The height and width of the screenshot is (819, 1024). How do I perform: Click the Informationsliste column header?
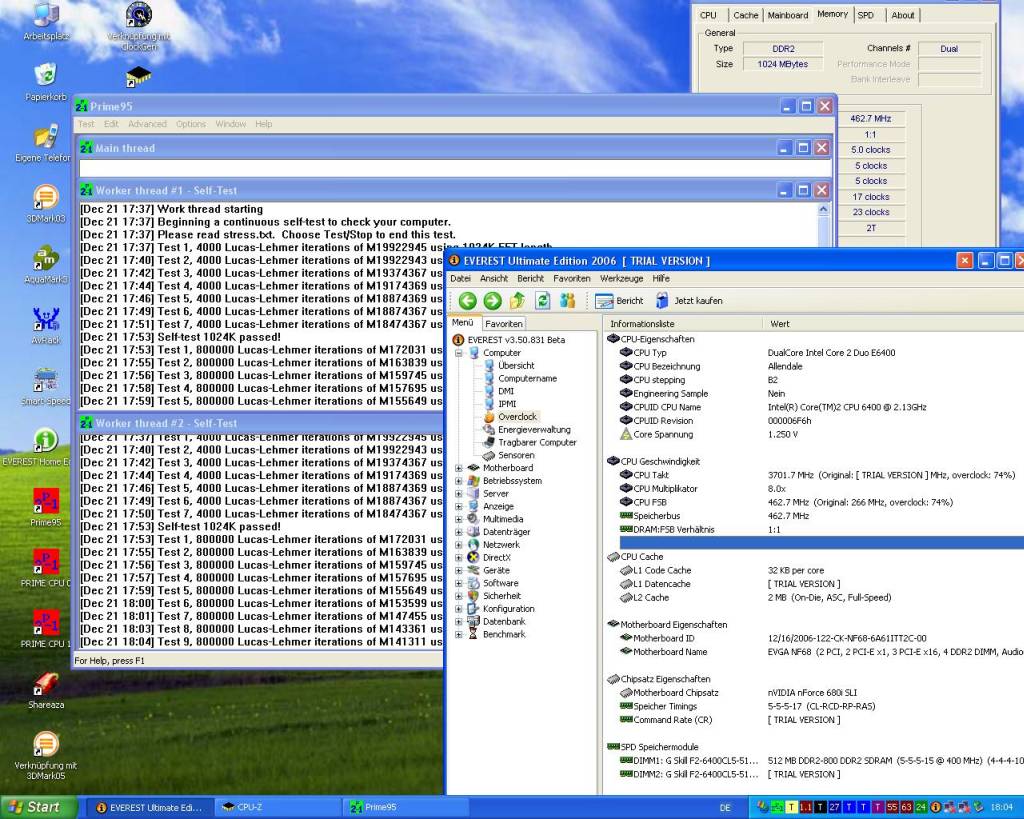tap(682, 324)
